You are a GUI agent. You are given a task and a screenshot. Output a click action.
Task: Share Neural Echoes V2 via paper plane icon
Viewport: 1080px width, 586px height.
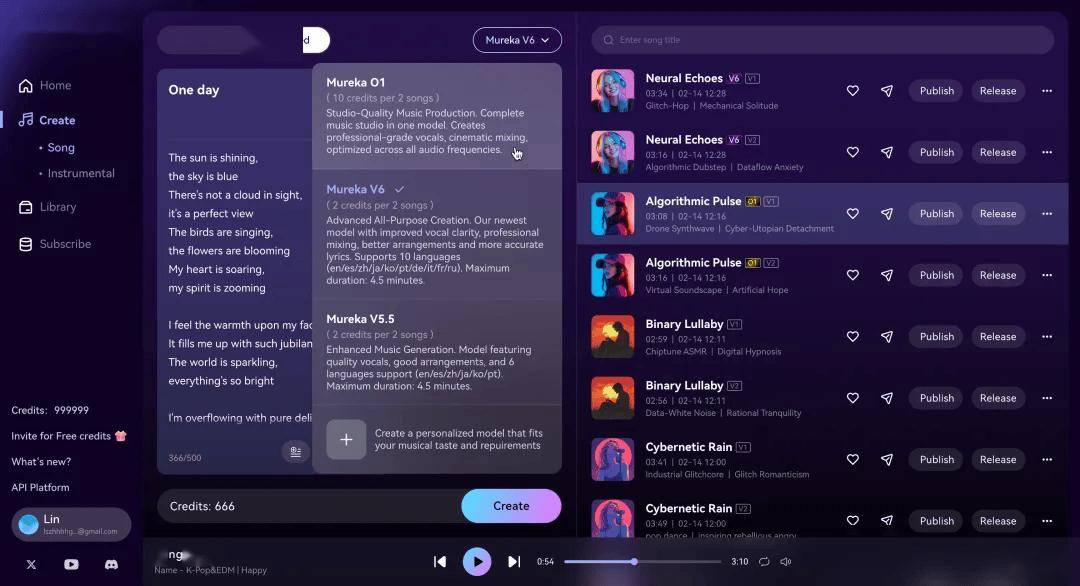[x=887, y=152]
